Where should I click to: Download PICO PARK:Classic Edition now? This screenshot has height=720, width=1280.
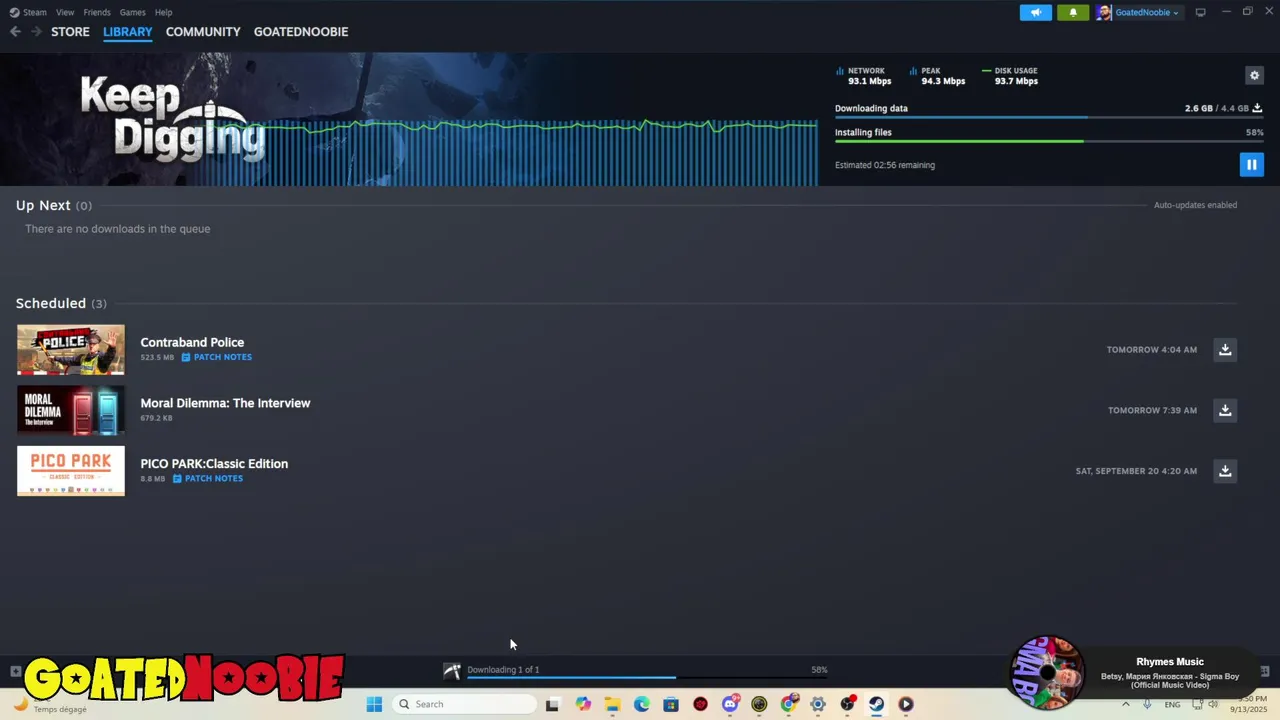click(1225, 471)
